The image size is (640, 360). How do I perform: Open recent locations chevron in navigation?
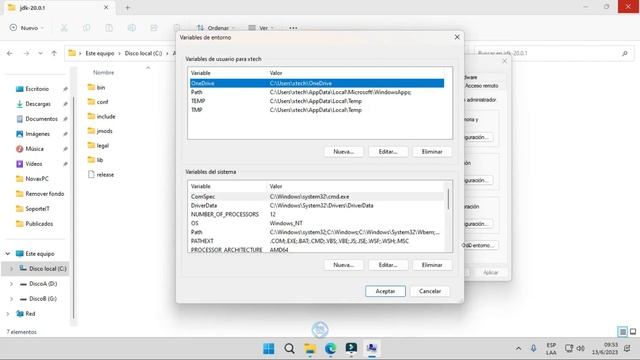40,53
